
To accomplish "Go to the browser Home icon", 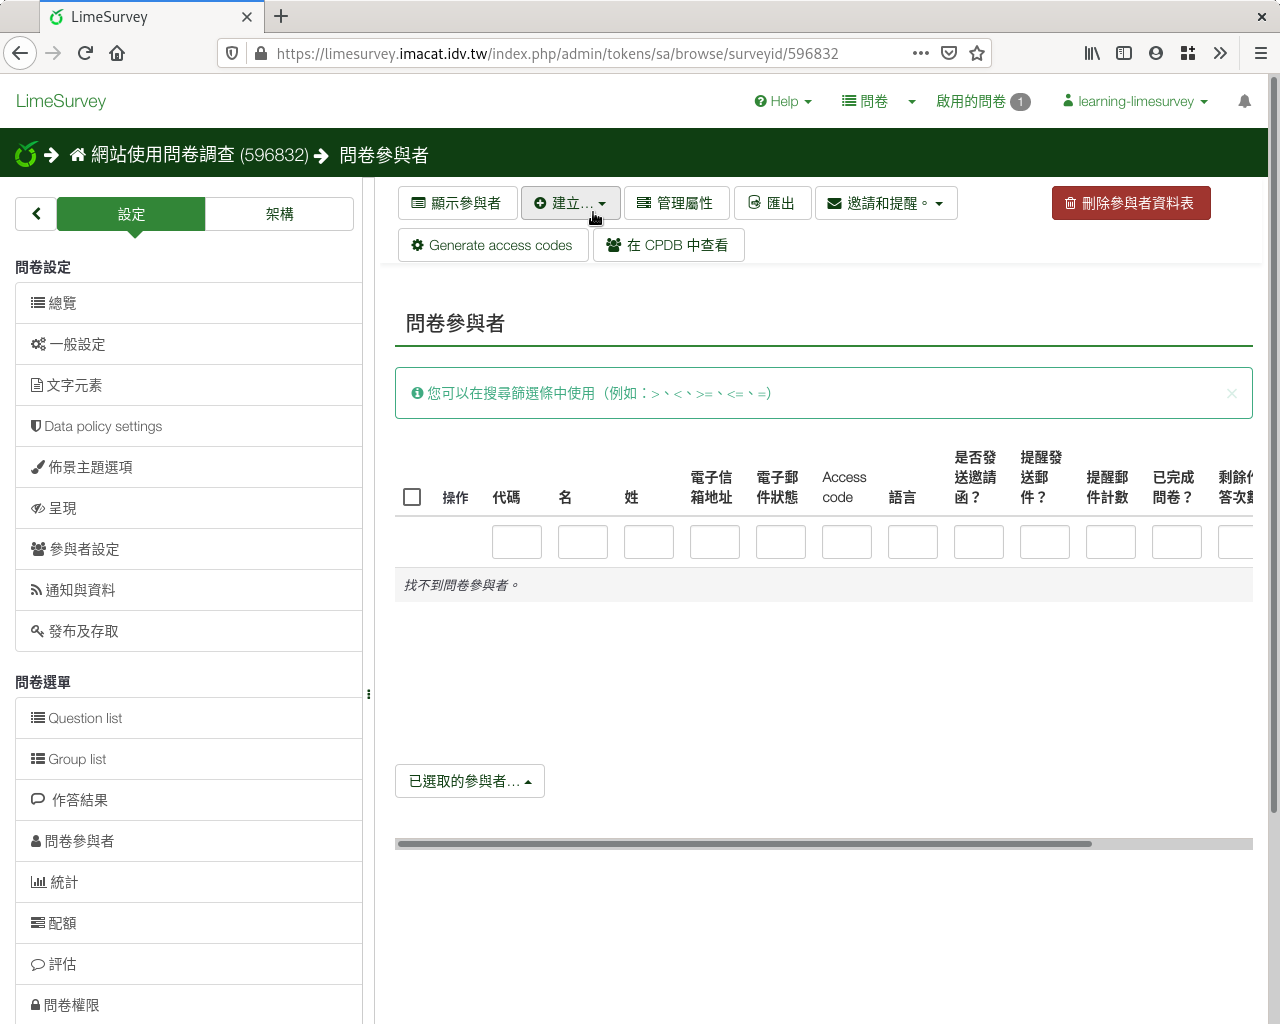I will pos(117,53).
